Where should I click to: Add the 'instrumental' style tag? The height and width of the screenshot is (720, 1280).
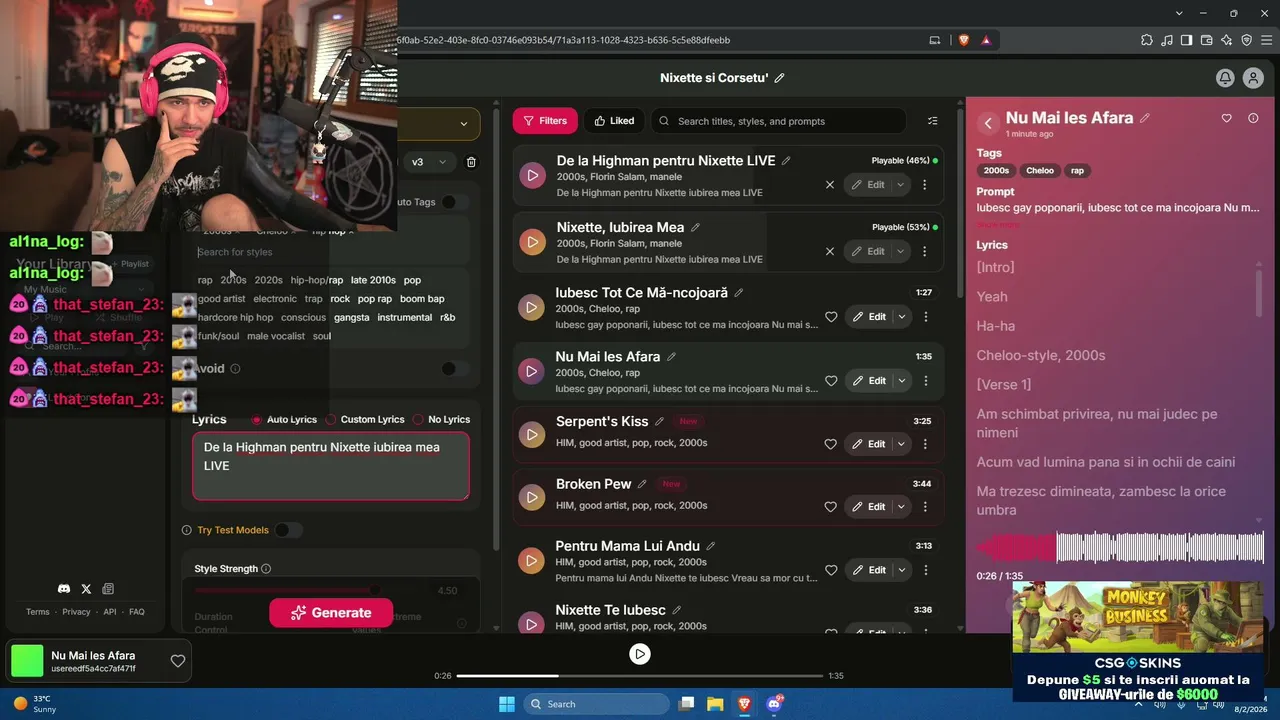click(405, 318)
